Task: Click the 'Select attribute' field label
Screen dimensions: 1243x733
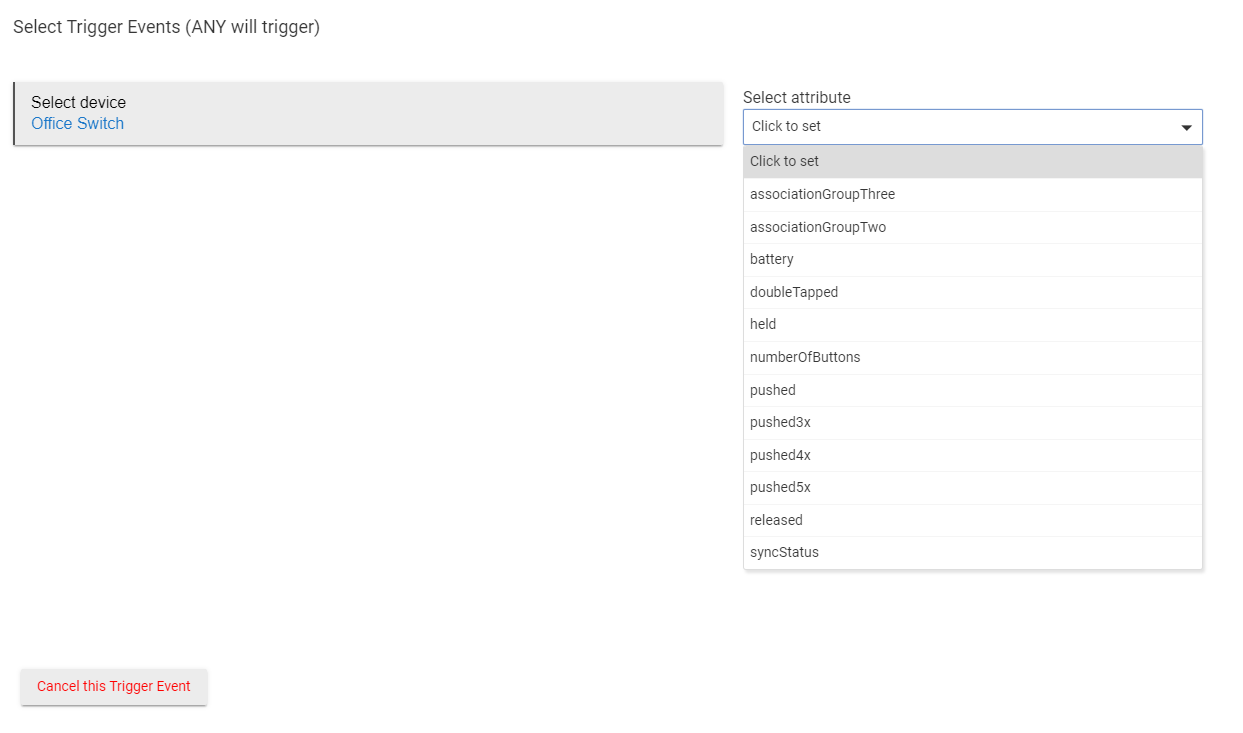Action: [796, 97]
